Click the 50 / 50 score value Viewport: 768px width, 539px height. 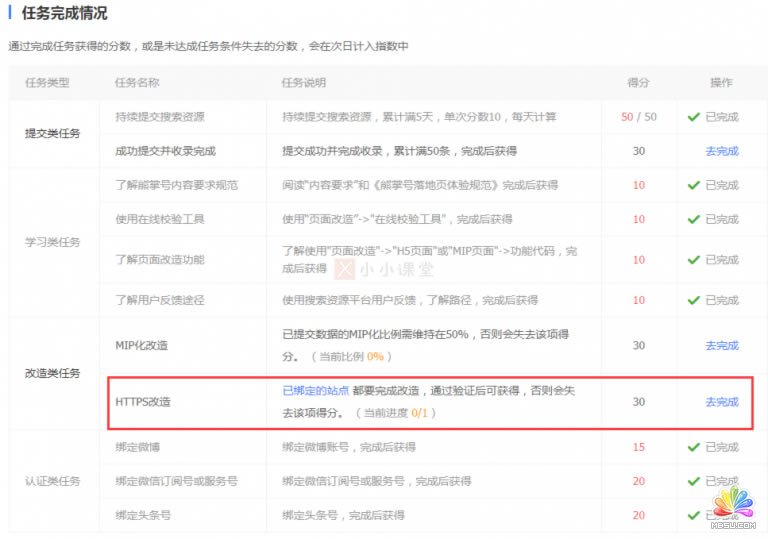click(x=639, y=117)
